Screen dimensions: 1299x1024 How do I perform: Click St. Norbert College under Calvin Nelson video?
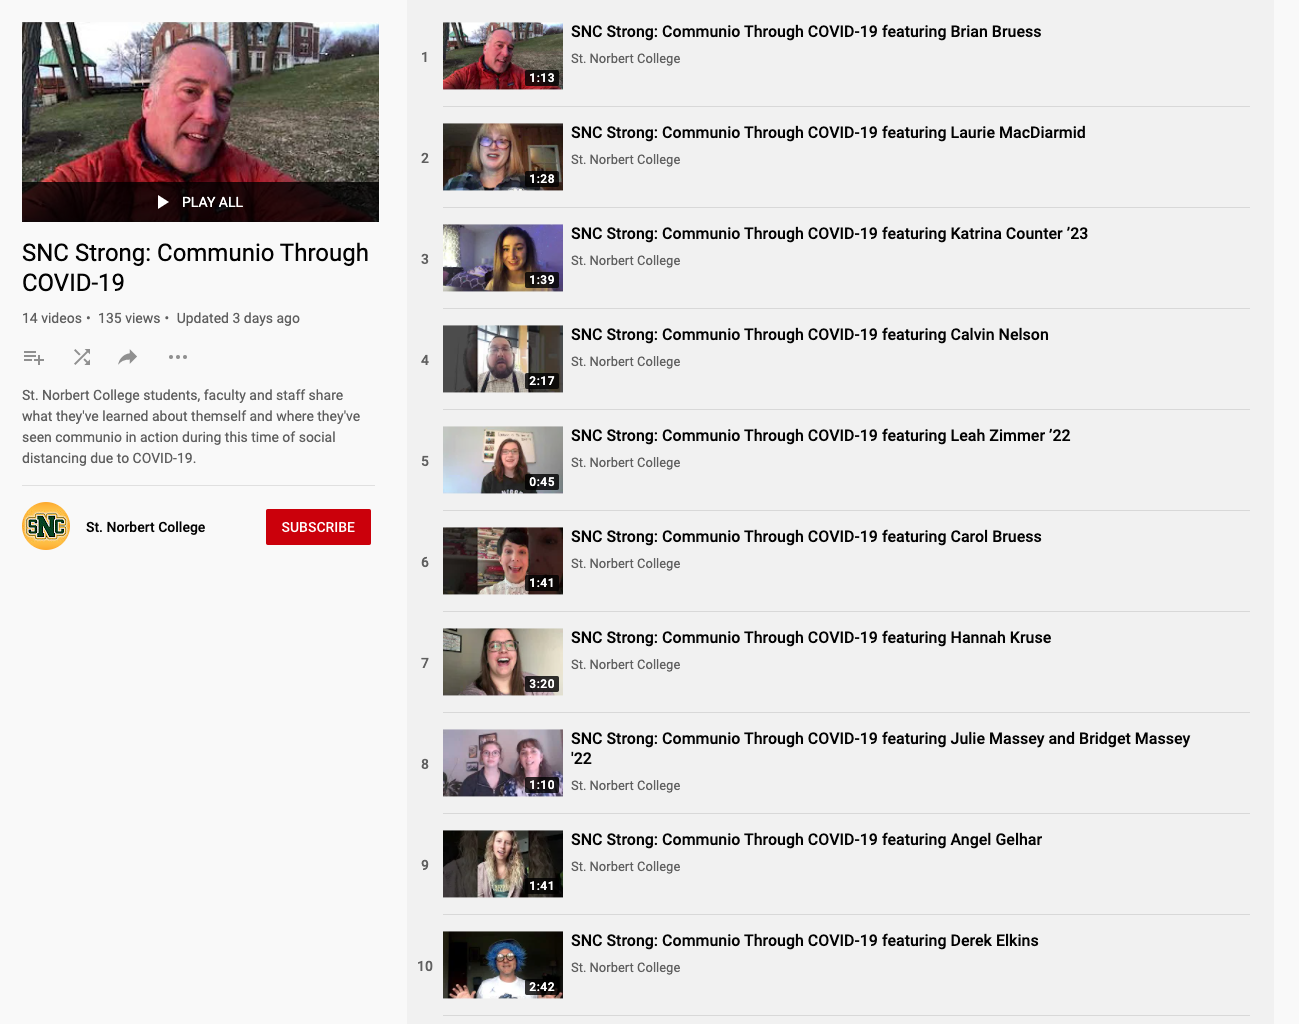click(625, 362)
